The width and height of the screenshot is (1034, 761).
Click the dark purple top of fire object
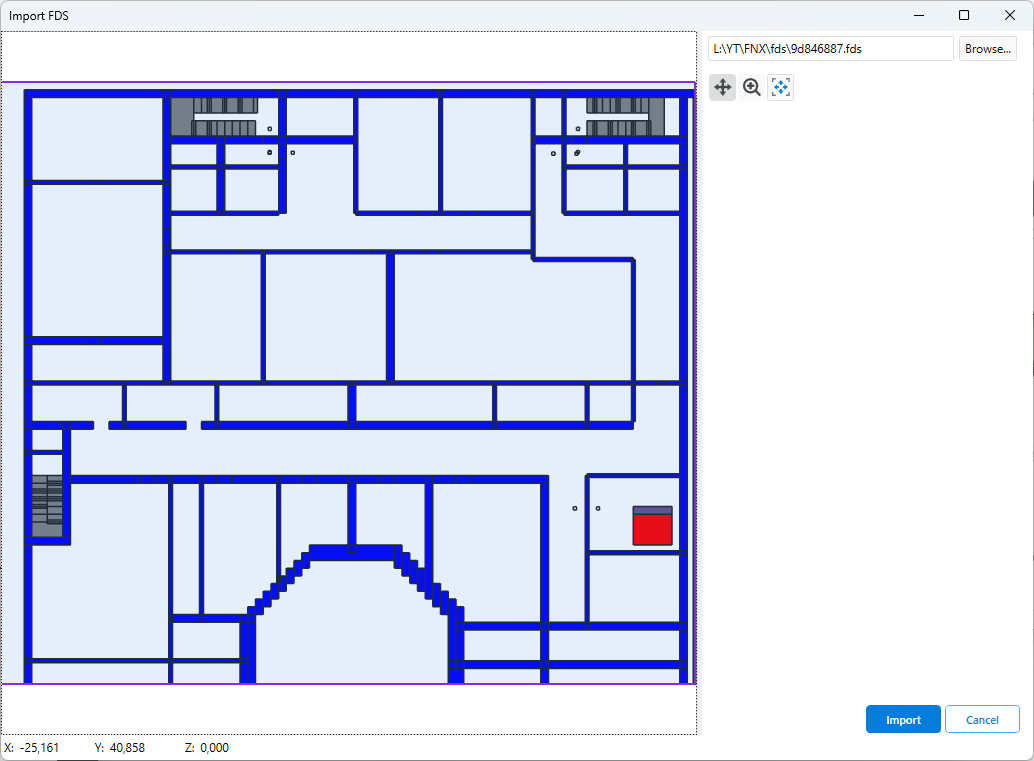(x=652, y=510)
